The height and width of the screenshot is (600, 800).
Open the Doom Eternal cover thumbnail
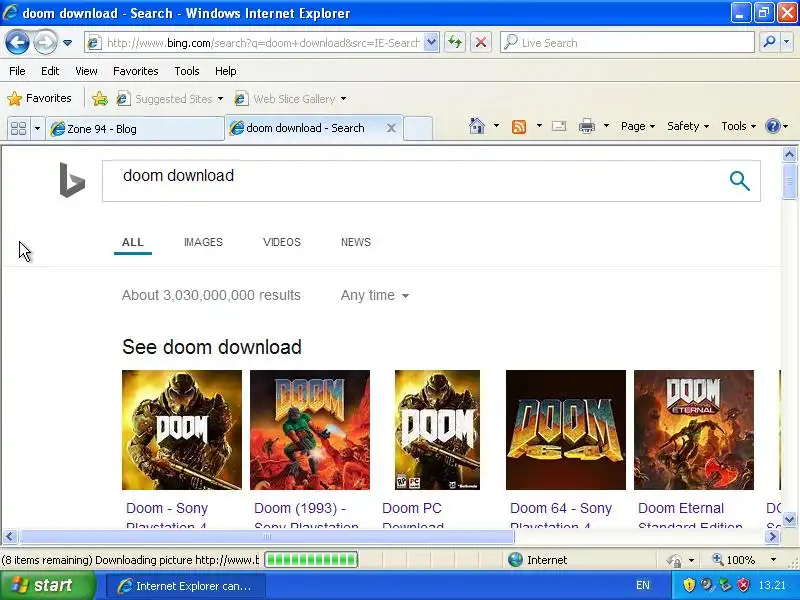click(694, 430)
